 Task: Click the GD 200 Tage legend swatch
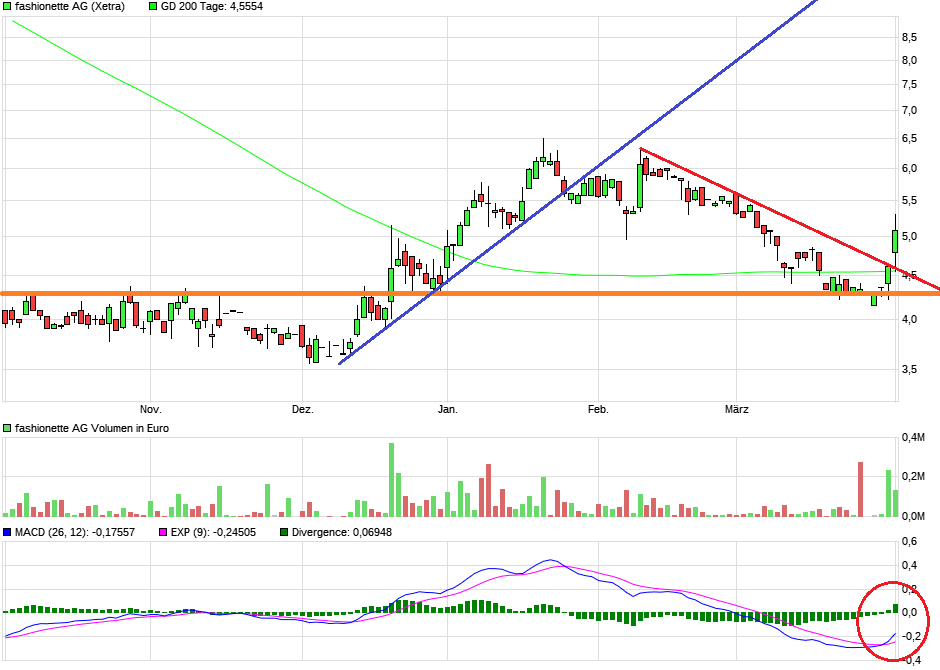pyautogui.click(x=153, y=7)
